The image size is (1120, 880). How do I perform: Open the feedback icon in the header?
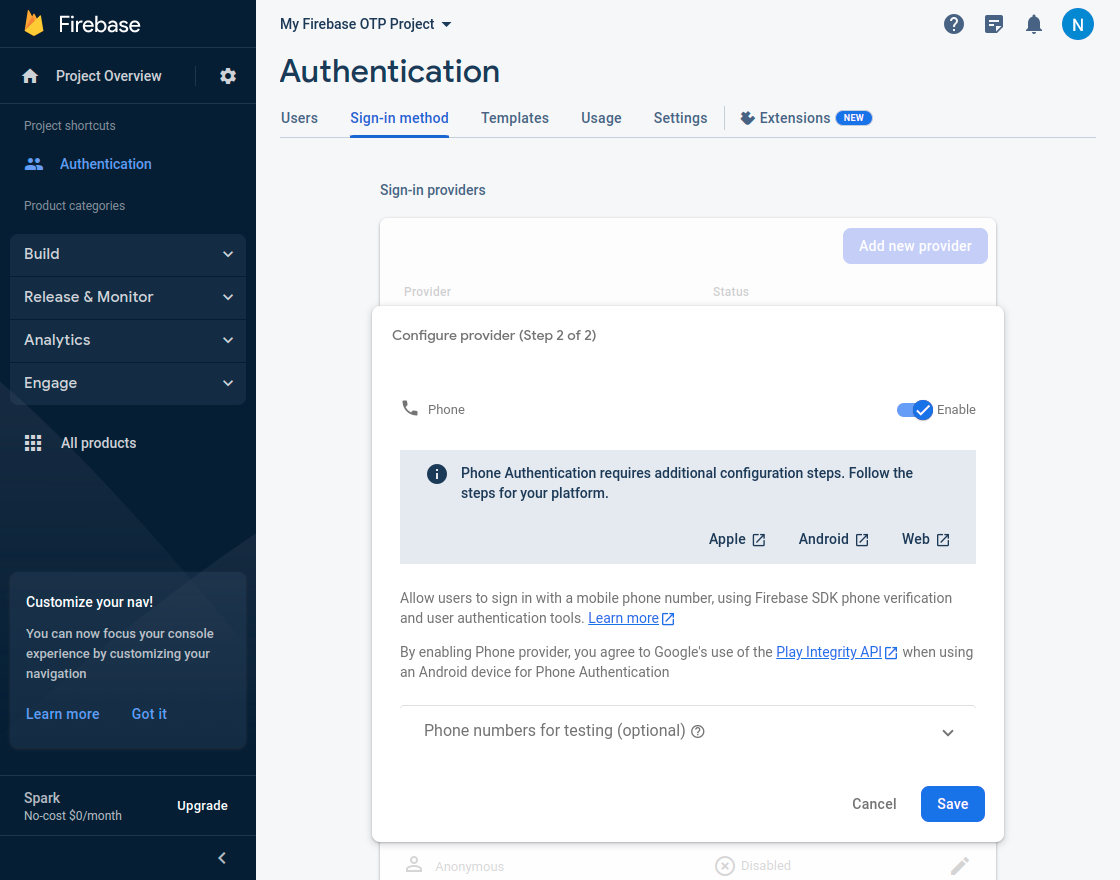(994, 23)
